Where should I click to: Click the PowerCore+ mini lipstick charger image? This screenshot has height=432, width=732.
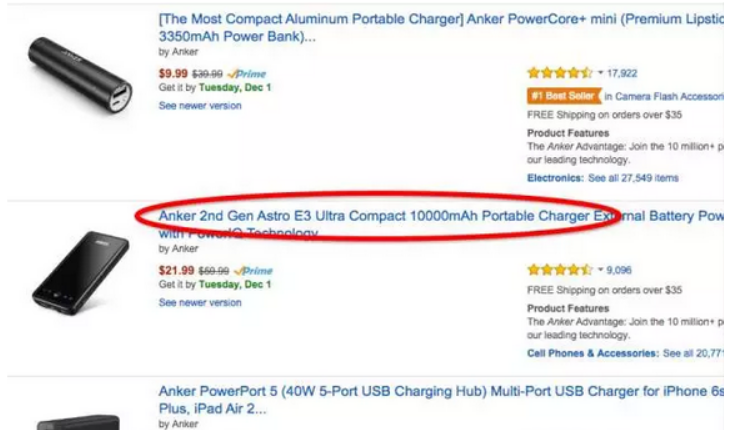82,74
